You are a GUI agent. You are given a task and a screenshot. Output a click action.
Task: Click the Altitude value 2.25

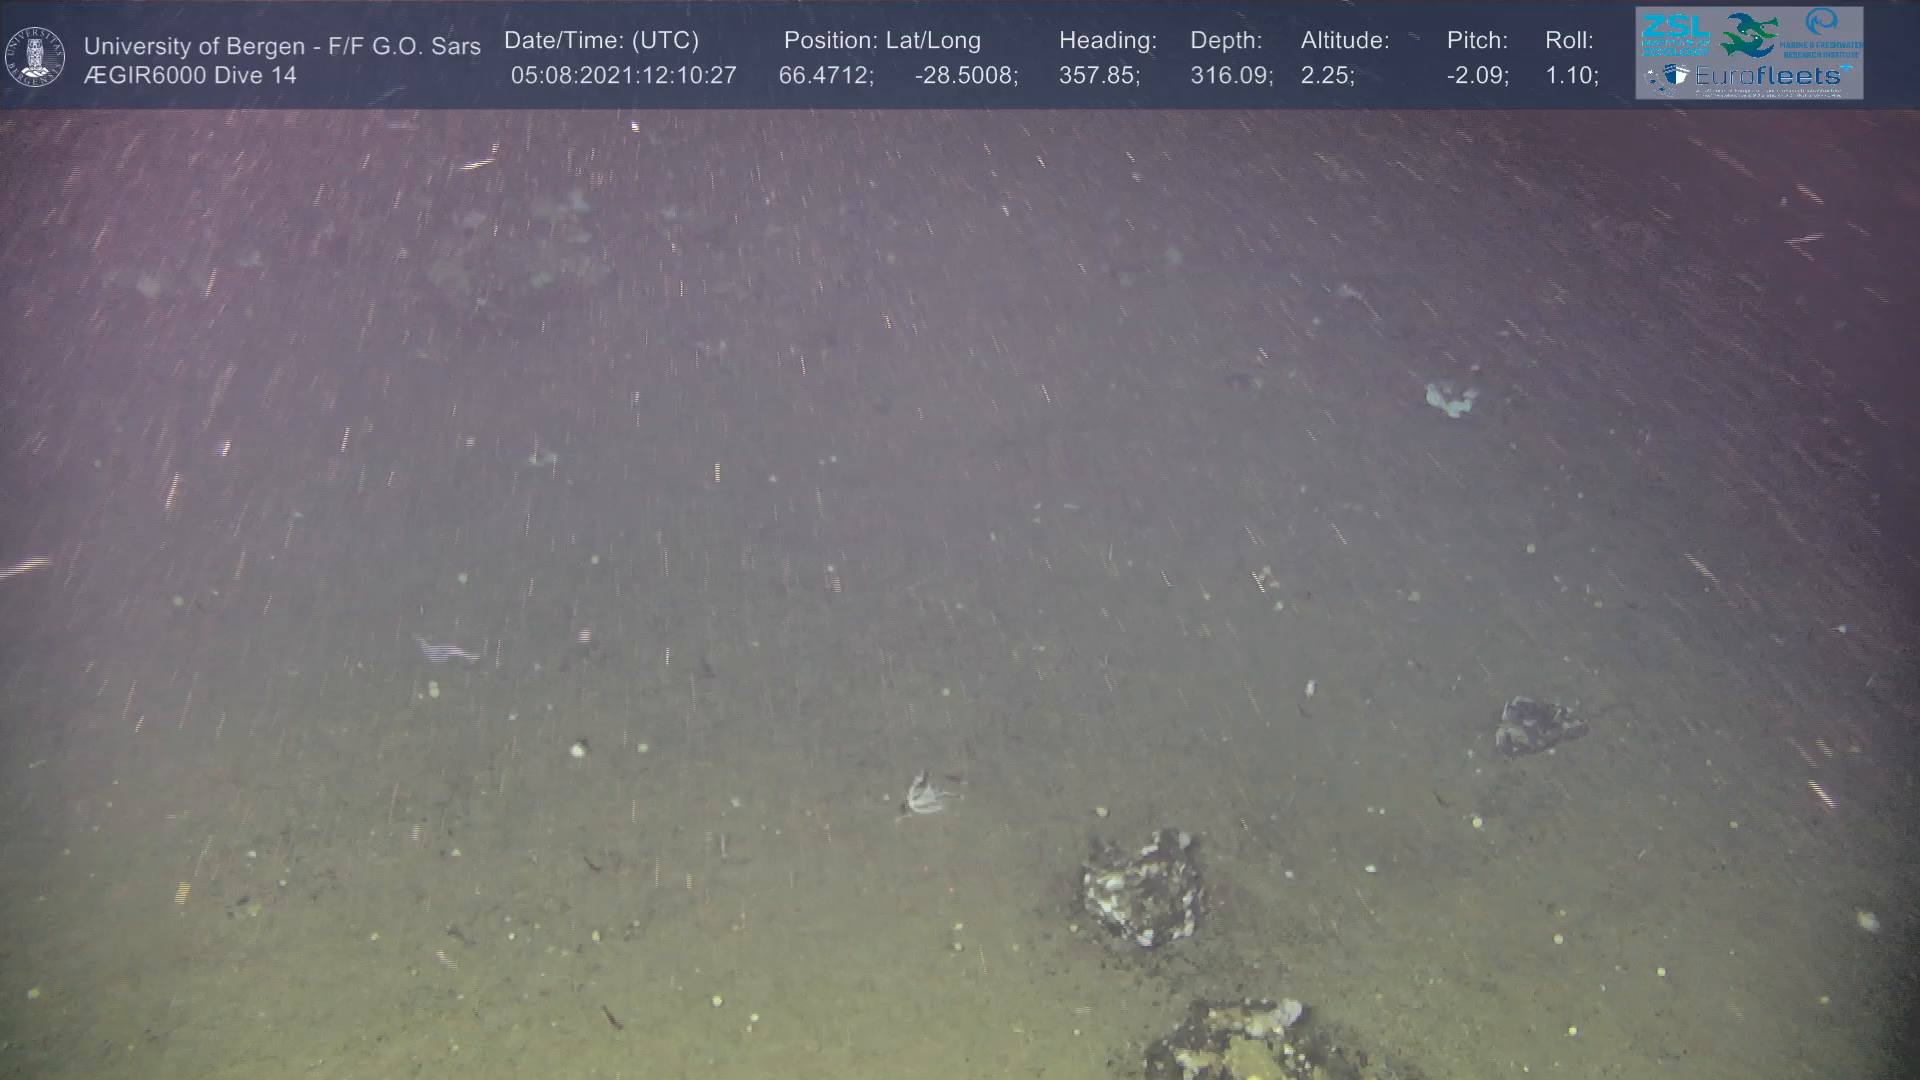(x=1327, y=76)
